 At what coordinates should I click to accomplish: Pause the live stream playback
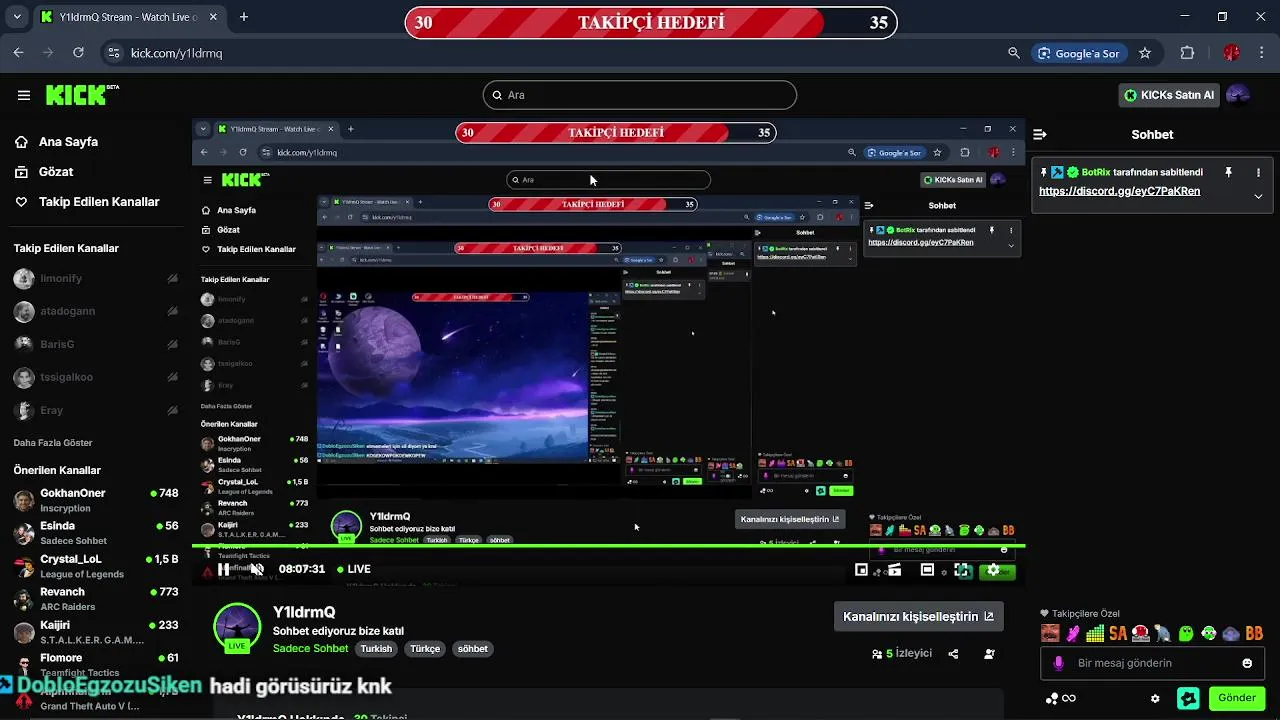(223, 569)
